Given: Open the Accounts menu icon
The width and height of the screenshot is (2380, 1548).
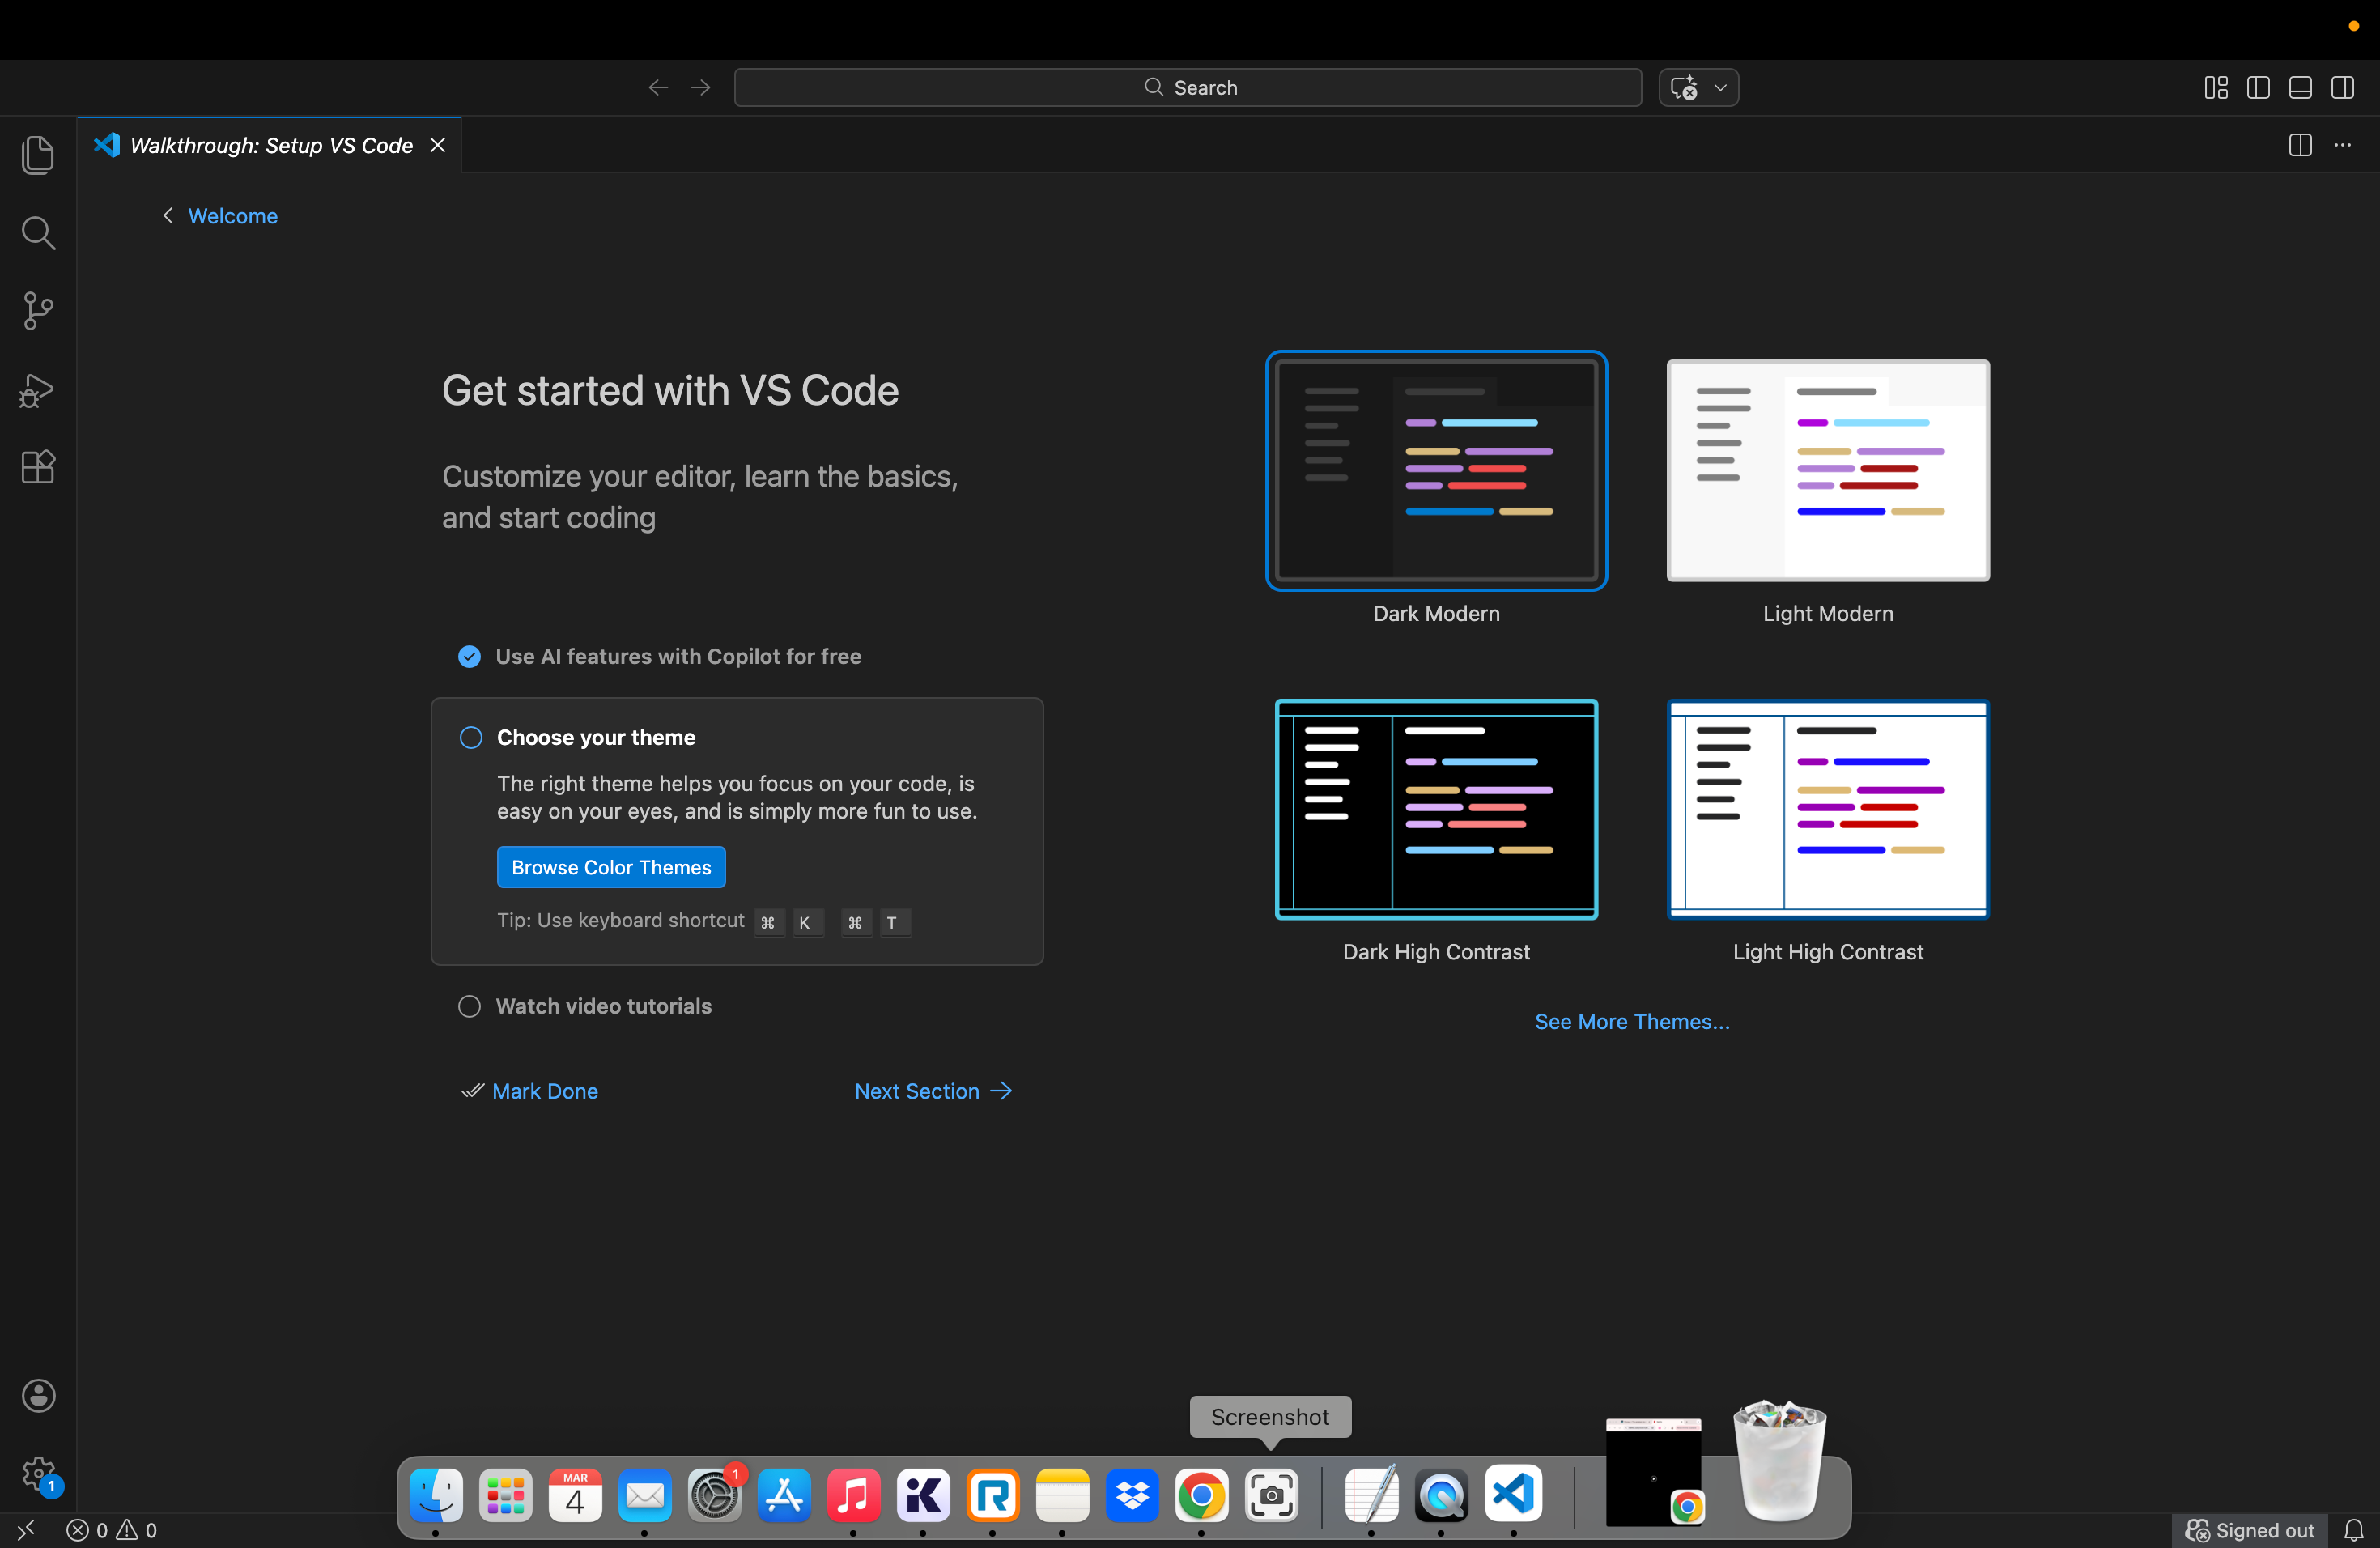Looking at the screenshot, I should (x=38, y=1395).
